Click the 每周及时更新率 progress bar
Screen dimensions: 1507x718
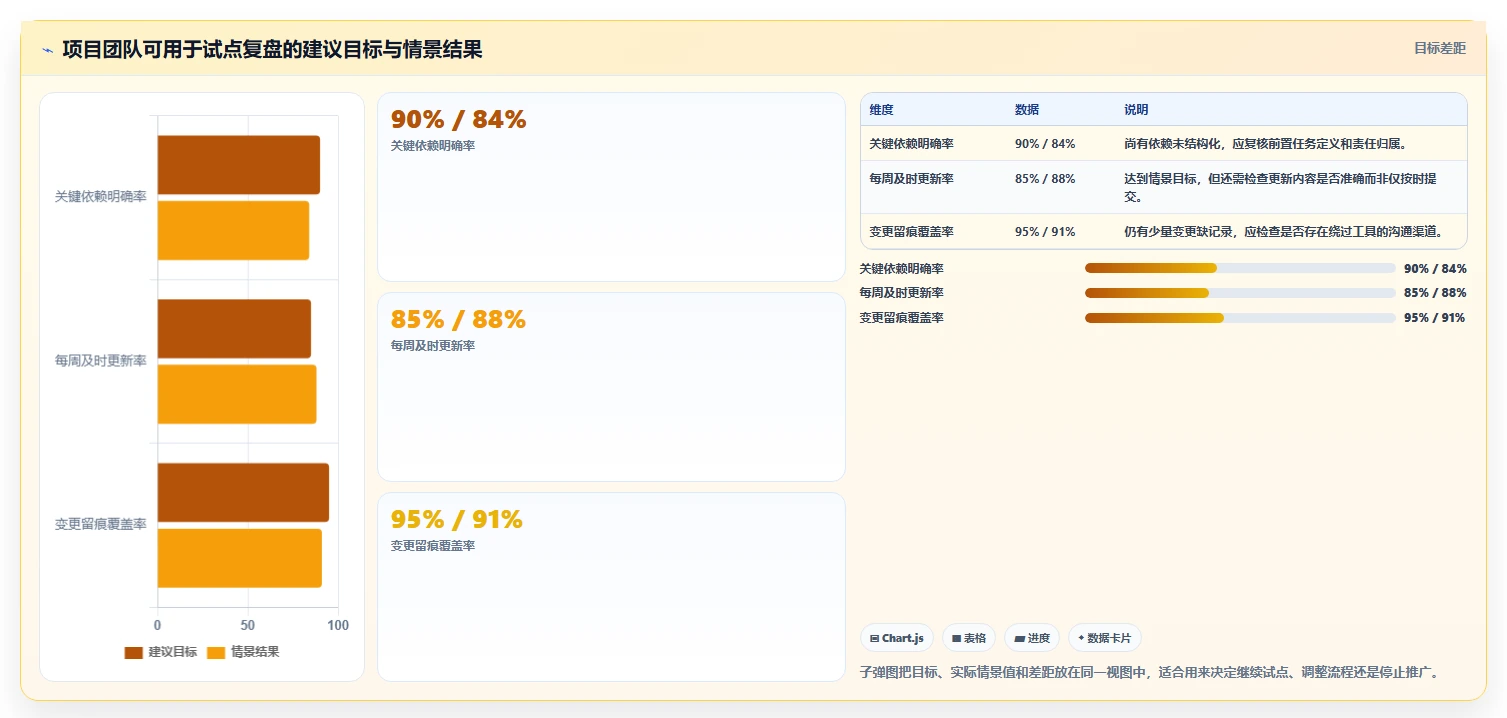(1240, 293)
